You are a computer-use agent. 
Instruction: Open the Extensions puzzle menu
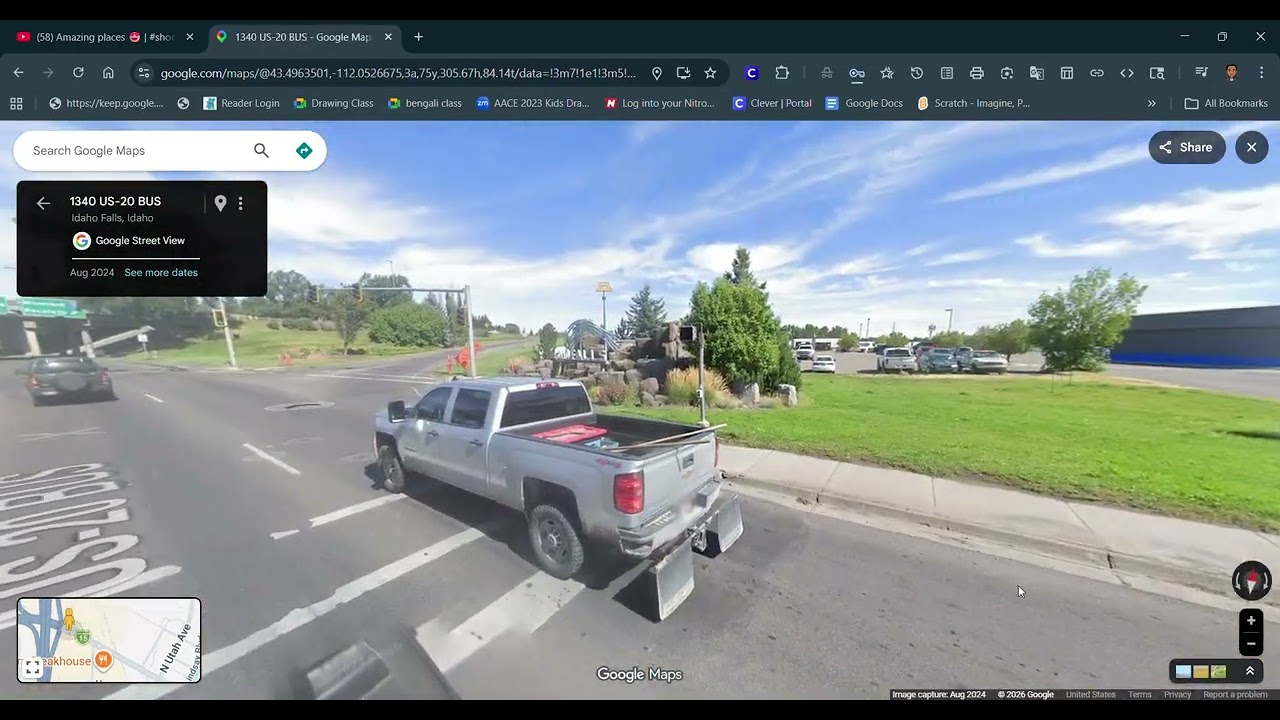782,73
